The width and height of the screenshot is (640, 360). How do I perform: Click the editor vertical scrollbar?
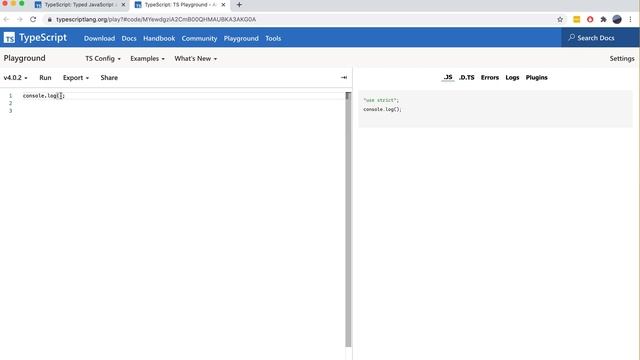[348, 220]
